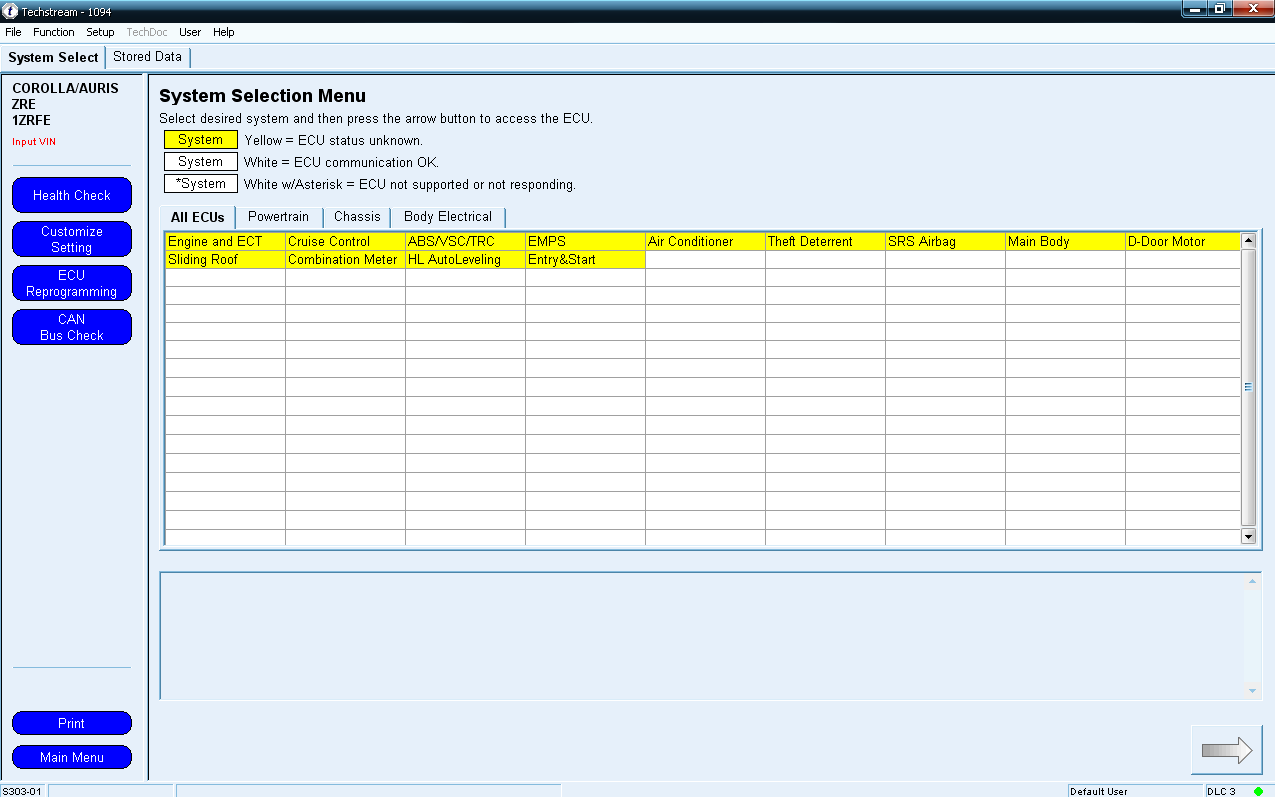Start ECU Reprogramming
The width and height of the screenshot is (1275, 797).
72,283
